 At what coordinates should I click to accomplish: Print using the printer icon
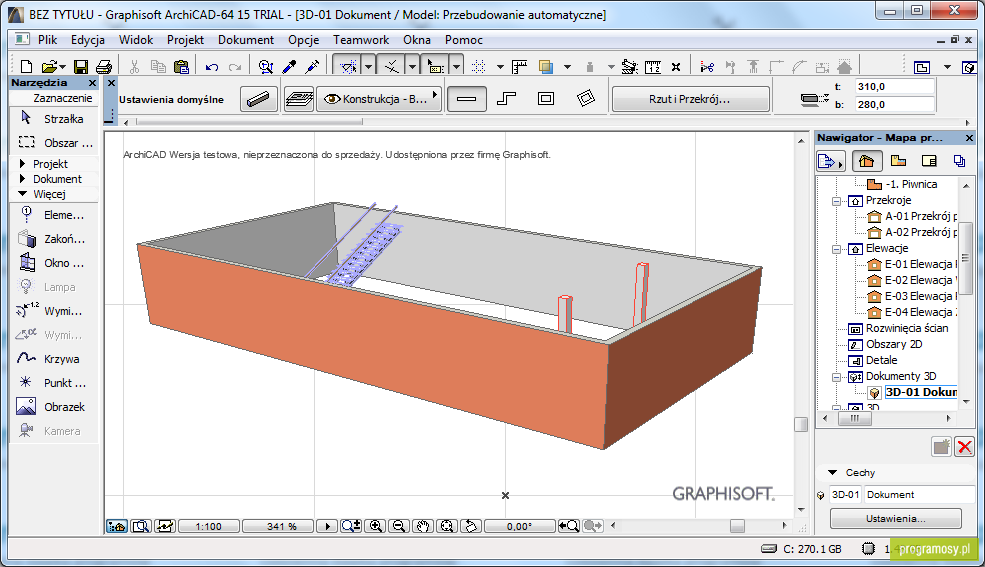(x=104, y=67)
